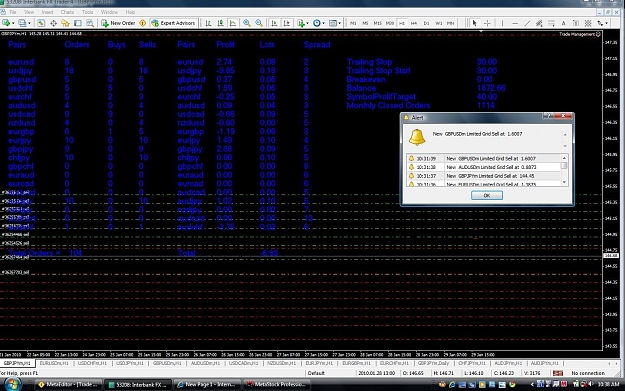Screen dimensions: 625x391
Task: Draw a Horizontal Line tool
Action: [x=515, y=23]
